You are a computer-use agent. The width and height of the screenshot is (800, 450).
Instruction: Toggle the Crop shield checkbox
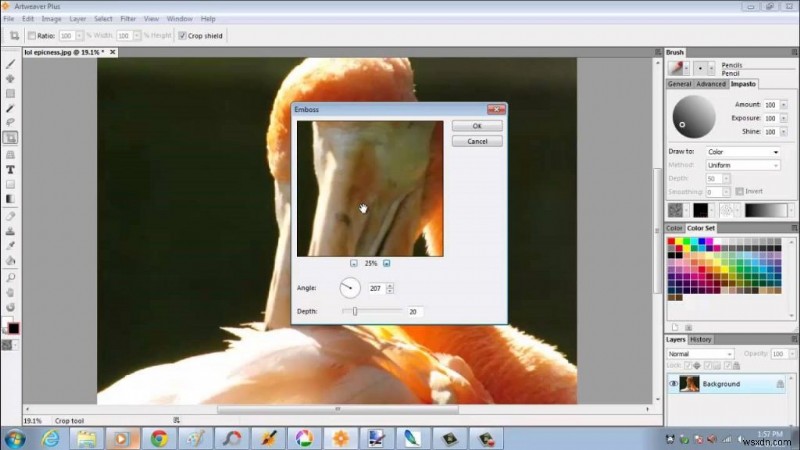(182, 36)
